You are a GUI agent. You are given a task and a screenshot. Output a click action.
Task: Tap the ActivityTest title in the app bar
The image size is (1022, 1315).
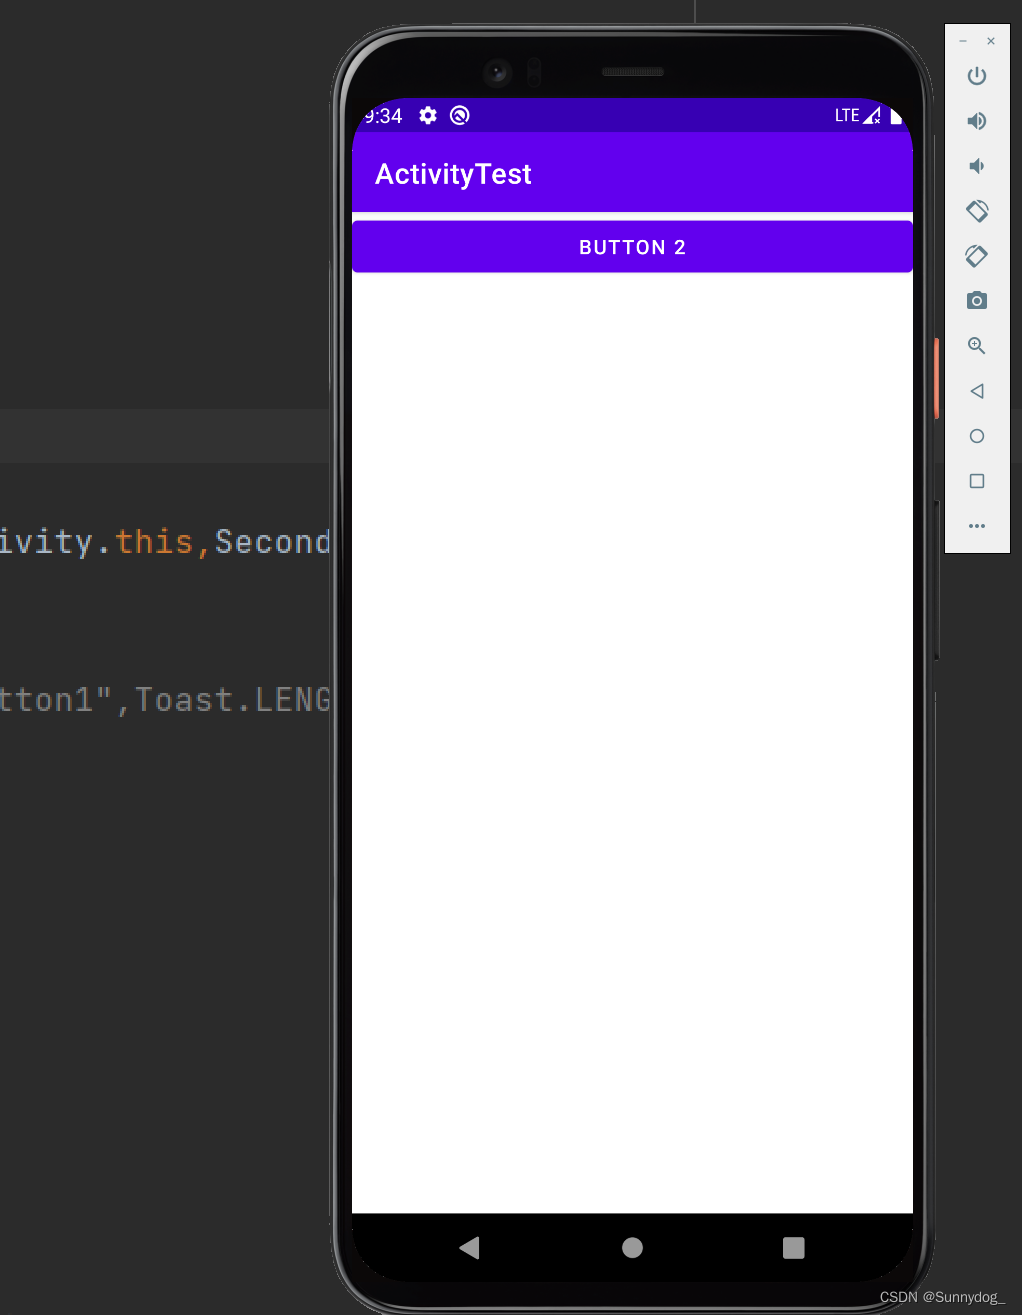tap(453, 174)
